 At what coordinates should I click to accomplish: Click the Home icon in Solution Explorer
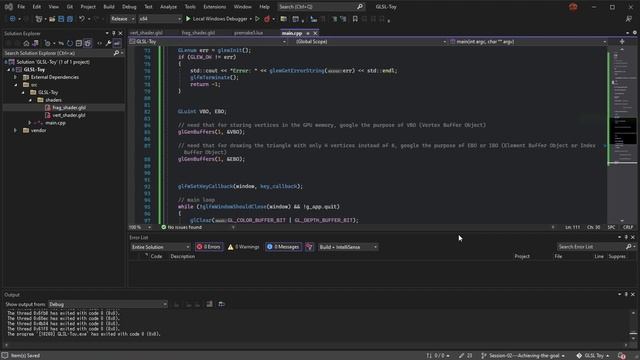pyautogui.click(x=26, y=43)
